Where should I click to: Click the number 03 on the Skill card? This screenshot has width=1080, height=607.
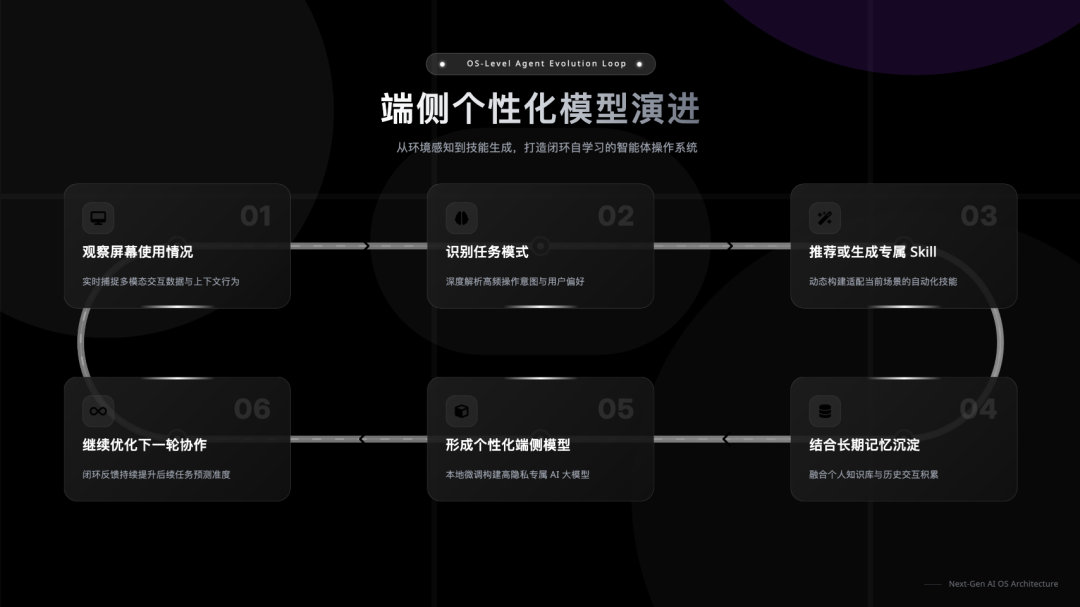click(978, 216)
